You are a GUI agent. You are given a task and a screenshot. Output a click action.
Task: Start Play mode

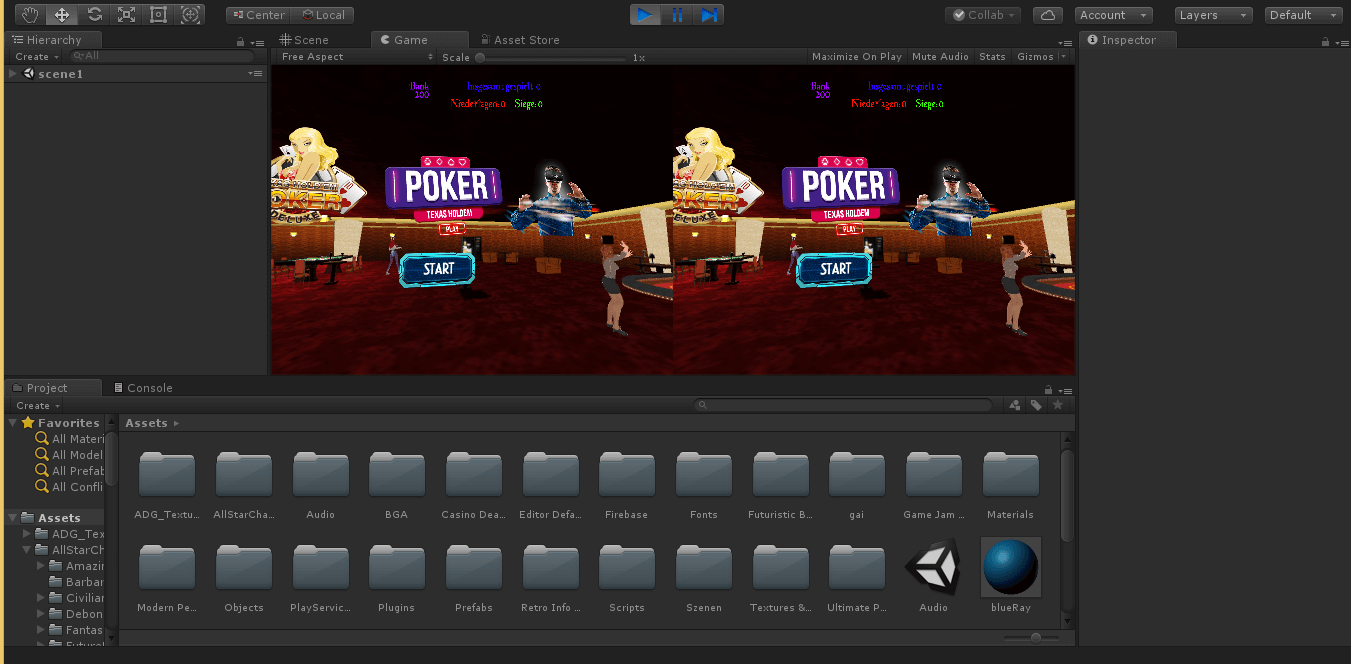645,15
